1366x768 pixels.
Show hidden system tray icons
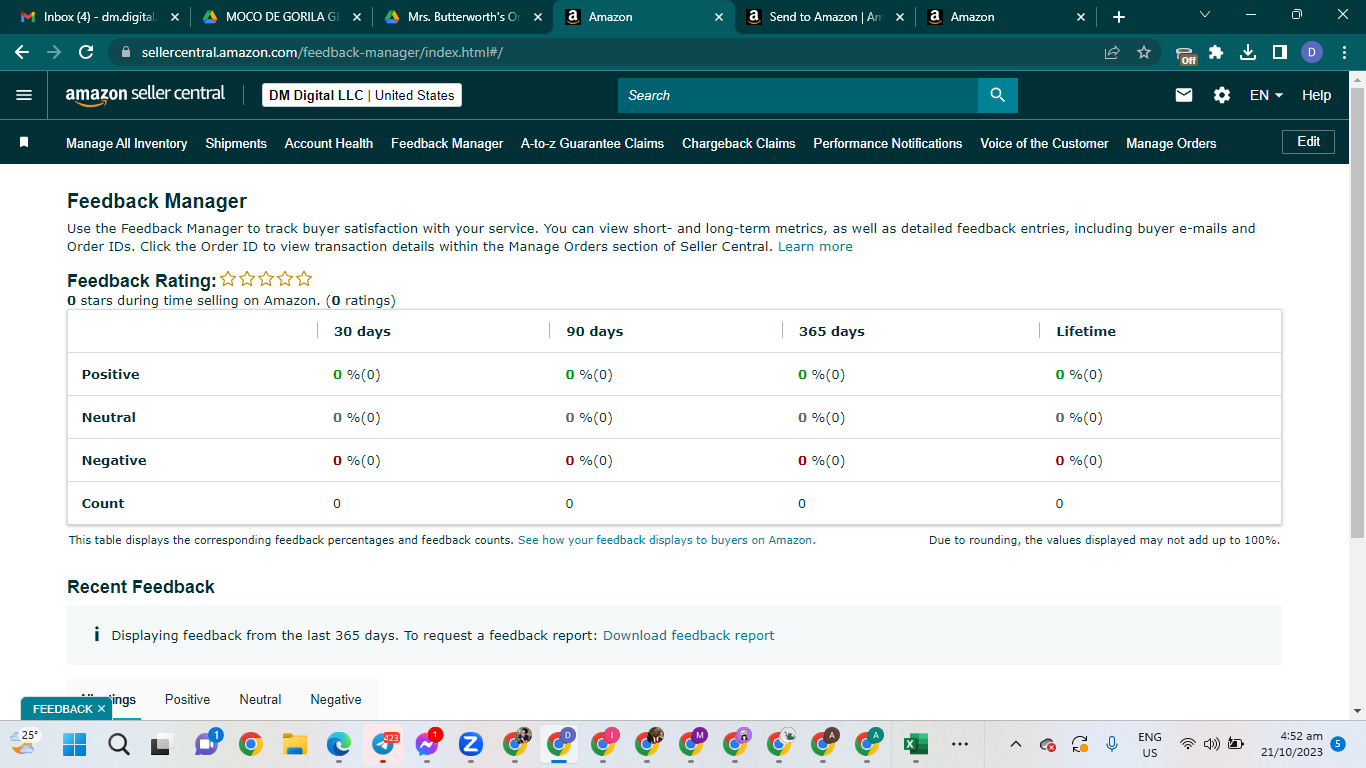(1016, 744)
